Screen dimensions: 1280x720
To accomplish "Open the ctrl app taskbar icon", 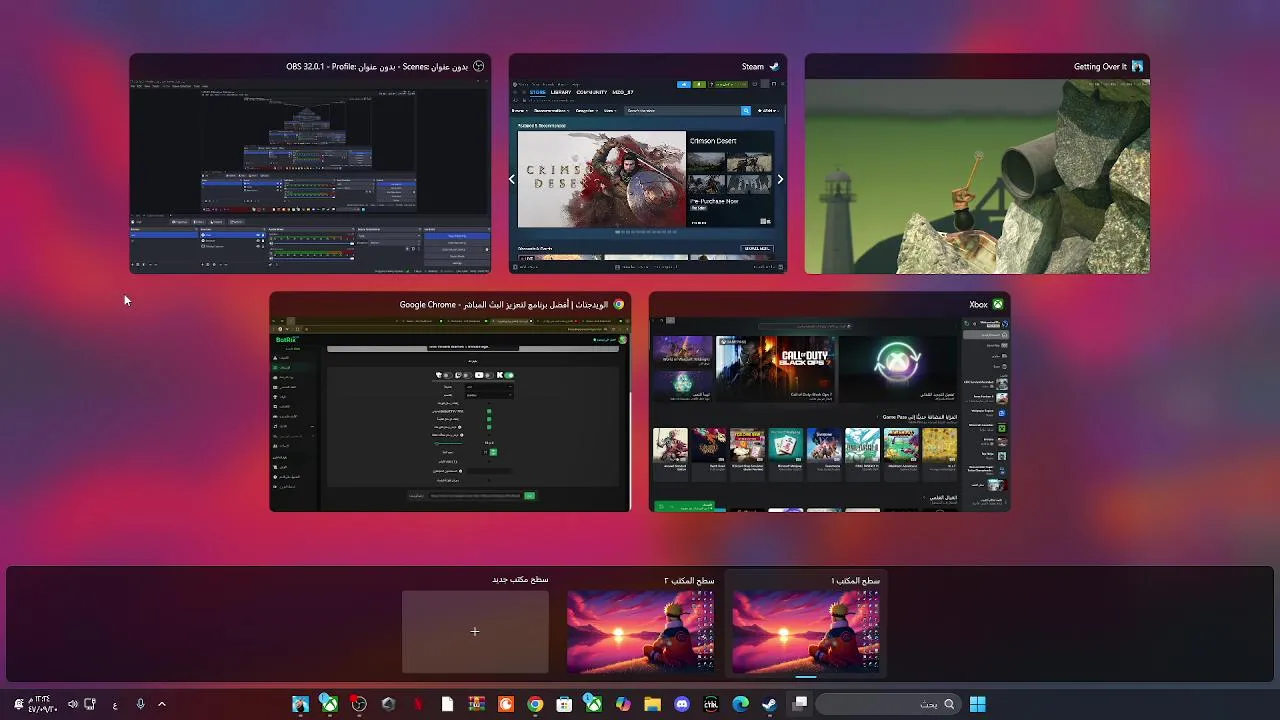I will pyautogui.click(x=711, y=704).
